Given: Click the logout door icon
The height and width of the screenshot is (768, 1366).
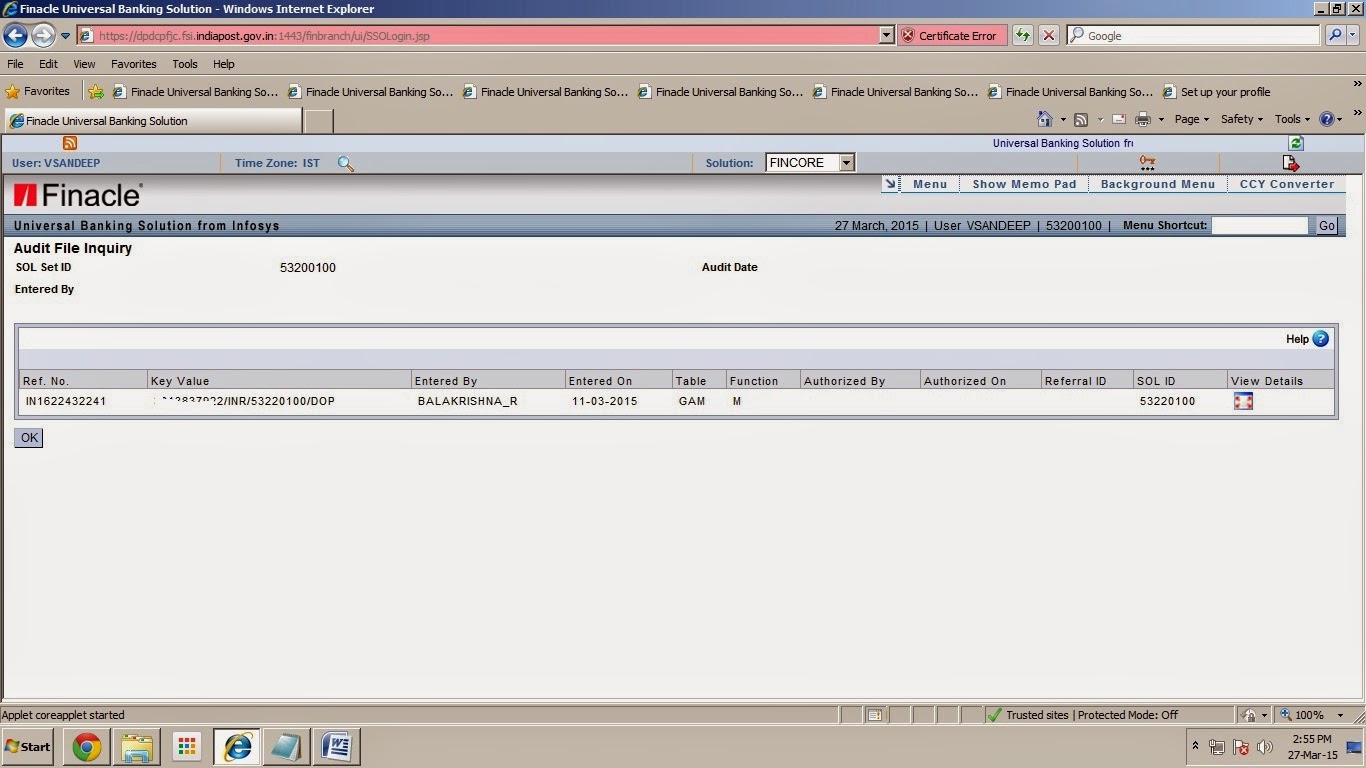Looking at the screenshot, I should coord(1290,163).
